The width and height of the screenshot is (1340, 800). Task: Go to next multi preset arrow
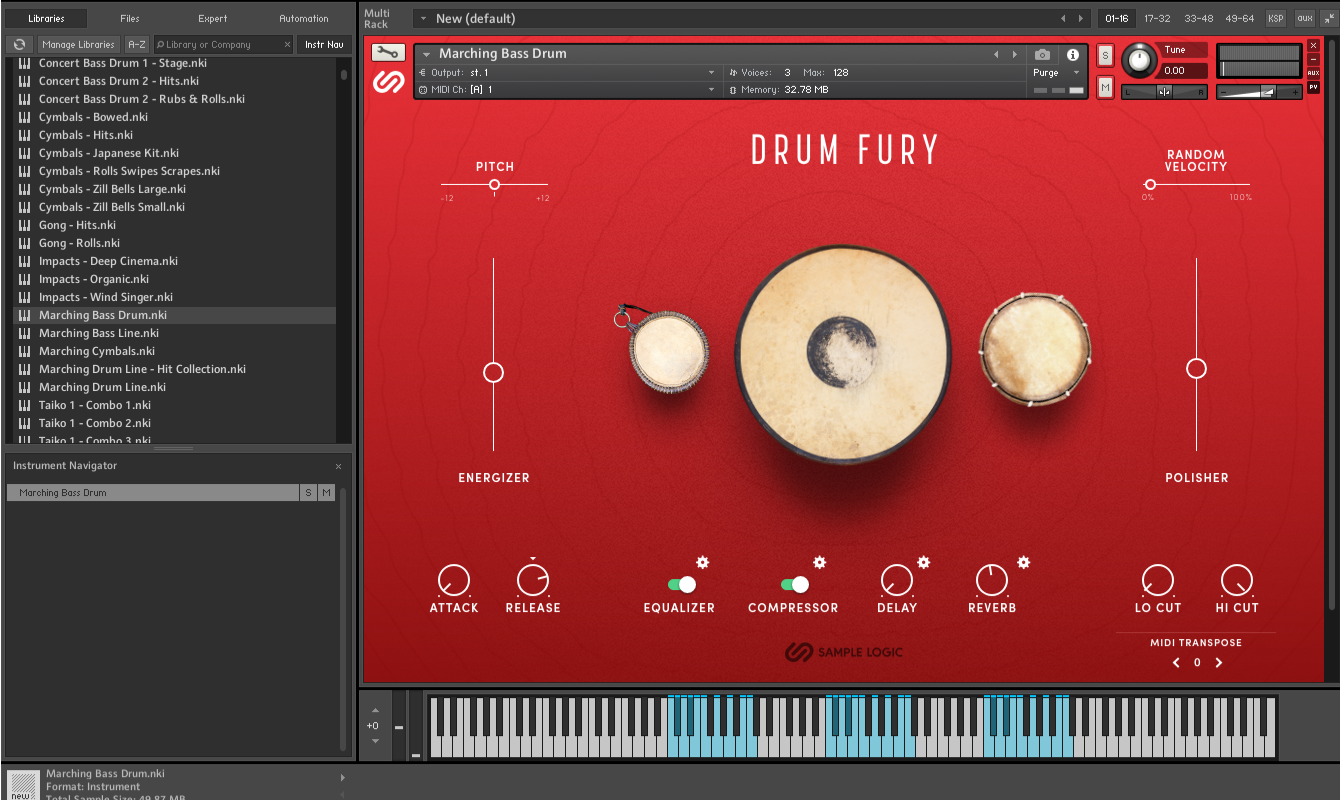click(x=1081, y=19)
